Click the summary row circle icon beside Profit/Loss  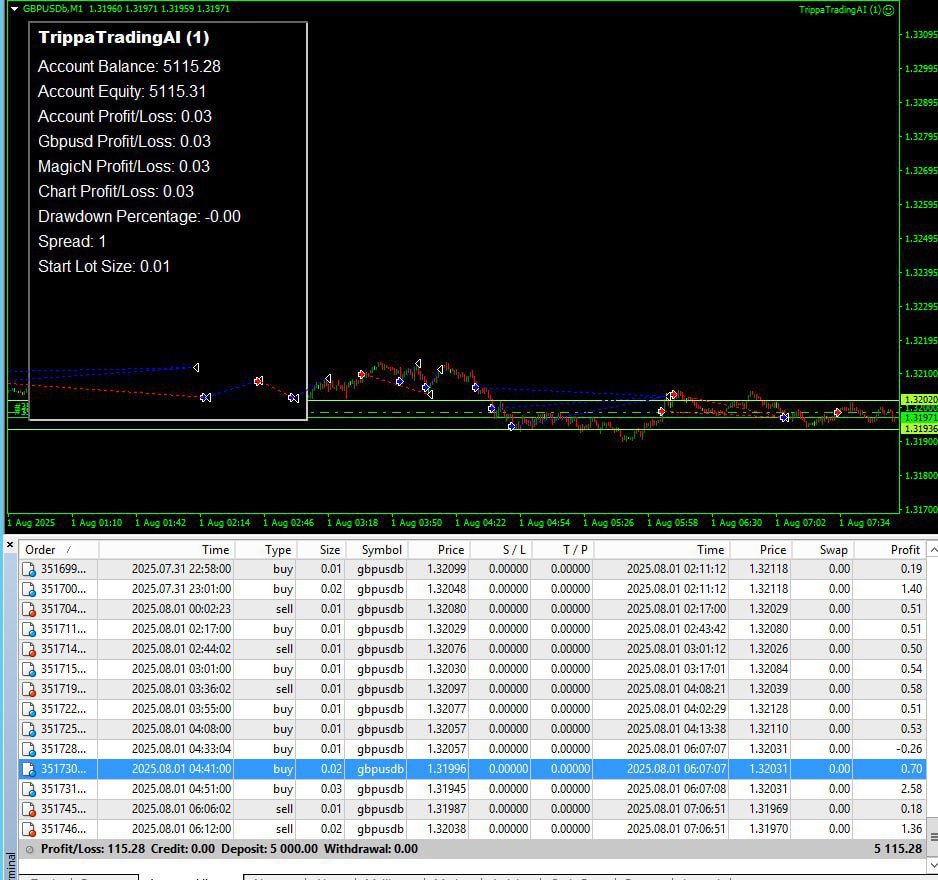coord(29,849)
